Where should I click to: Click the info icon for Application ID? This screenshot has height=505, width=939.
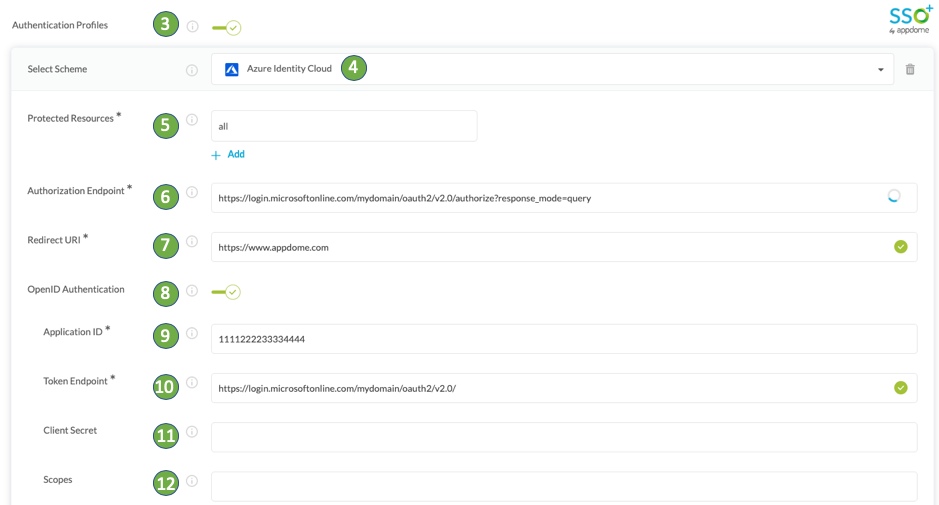pos(192,333)
